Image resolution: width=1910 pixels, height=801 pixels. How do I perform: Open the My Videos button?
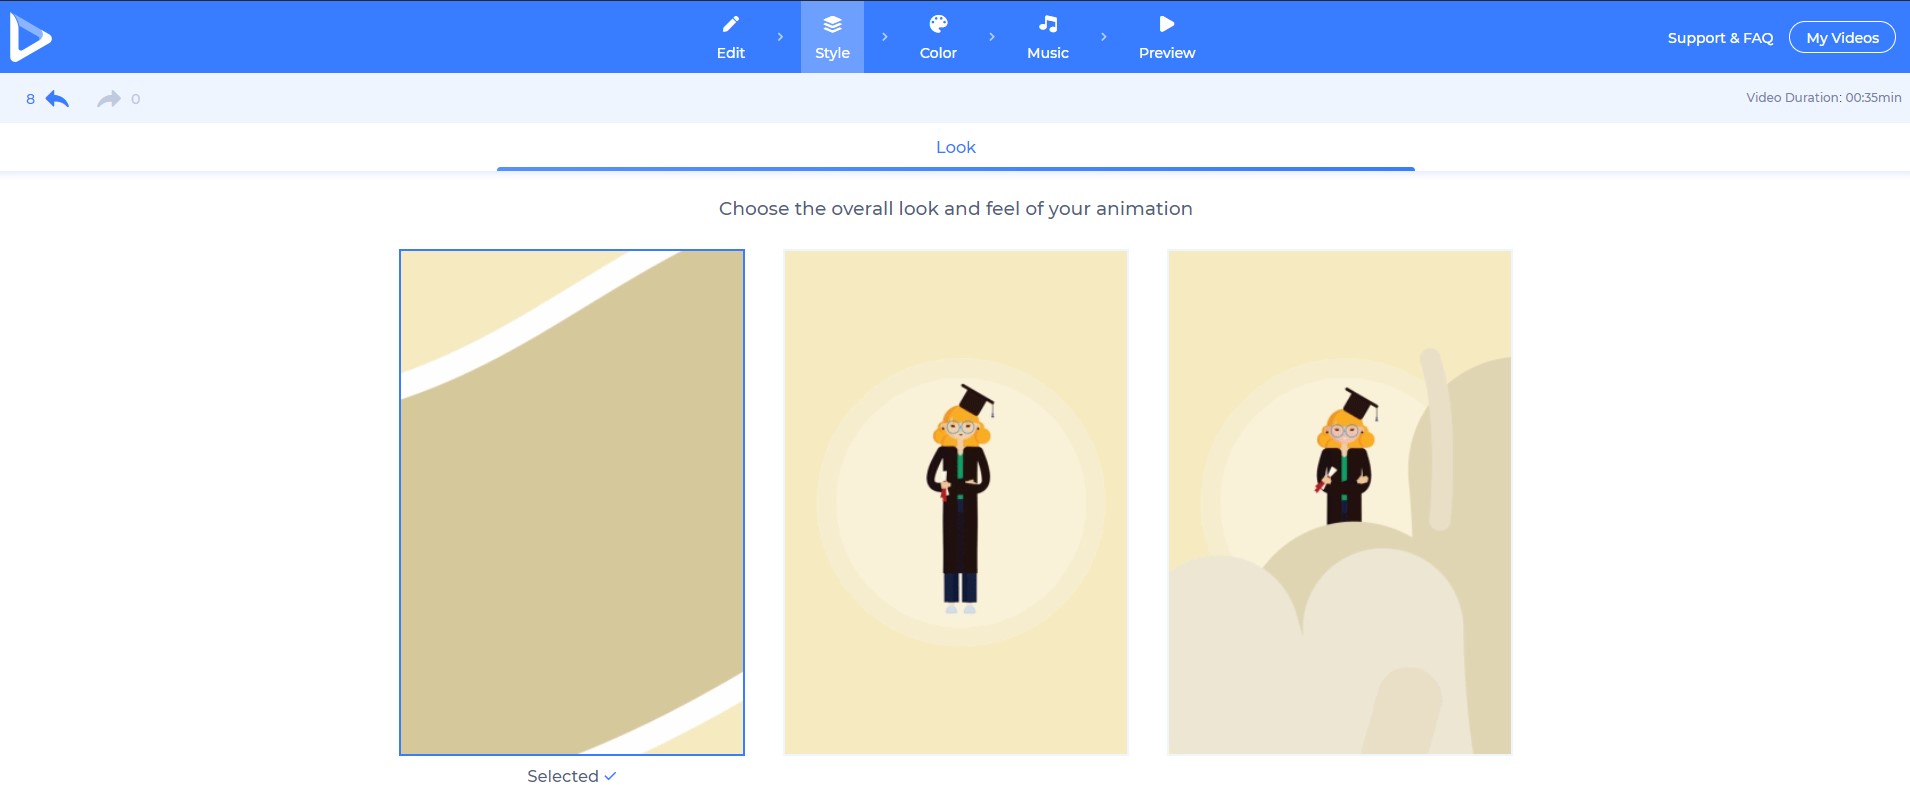pos(1842,38)
